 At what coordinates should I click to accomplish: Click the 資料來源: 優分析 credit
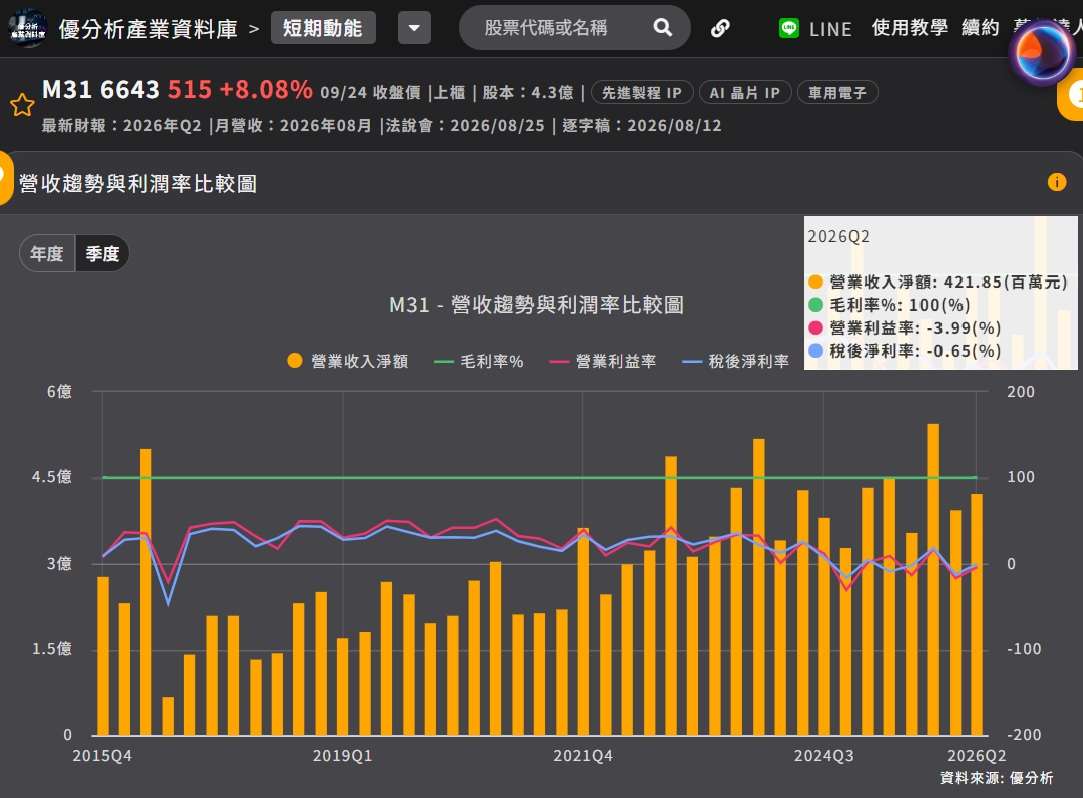coord(997,778)
